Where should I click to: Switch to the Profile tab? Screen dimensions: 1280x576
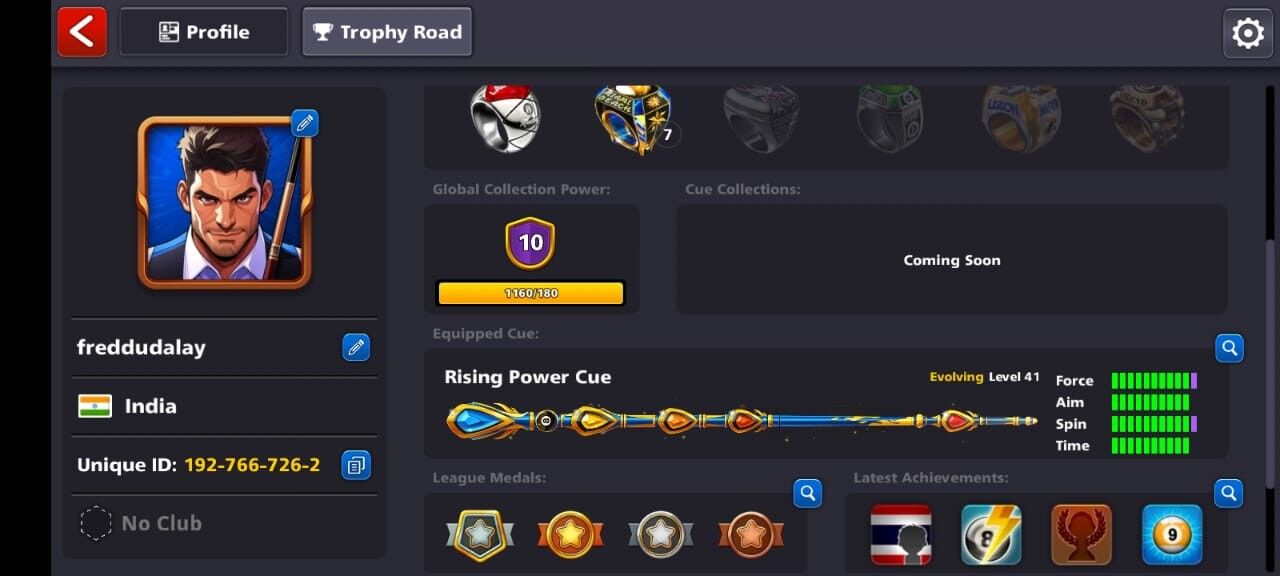point(204,32)
